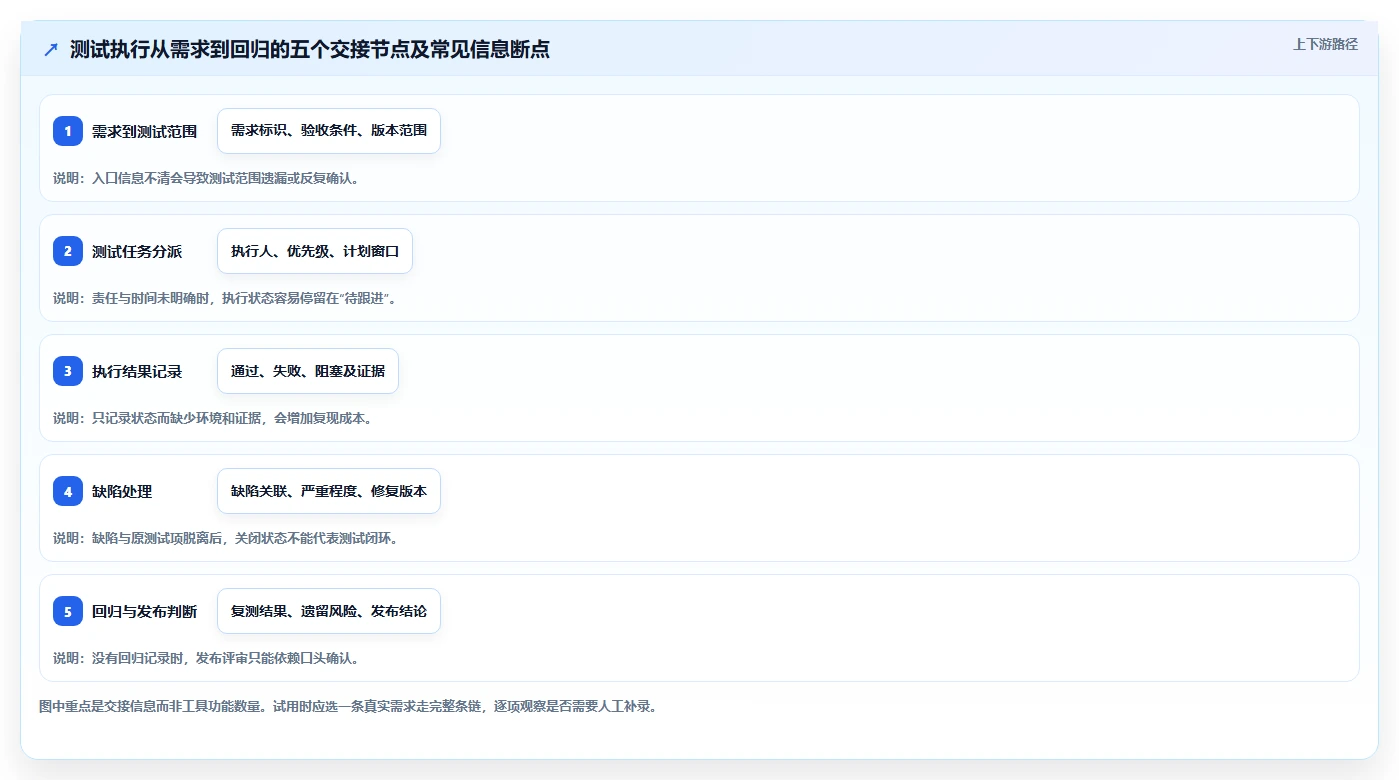Click the note 没有回归记录时 发布评审
The width and height of the screenshot is (1399, 780).
tap(206, 658)
